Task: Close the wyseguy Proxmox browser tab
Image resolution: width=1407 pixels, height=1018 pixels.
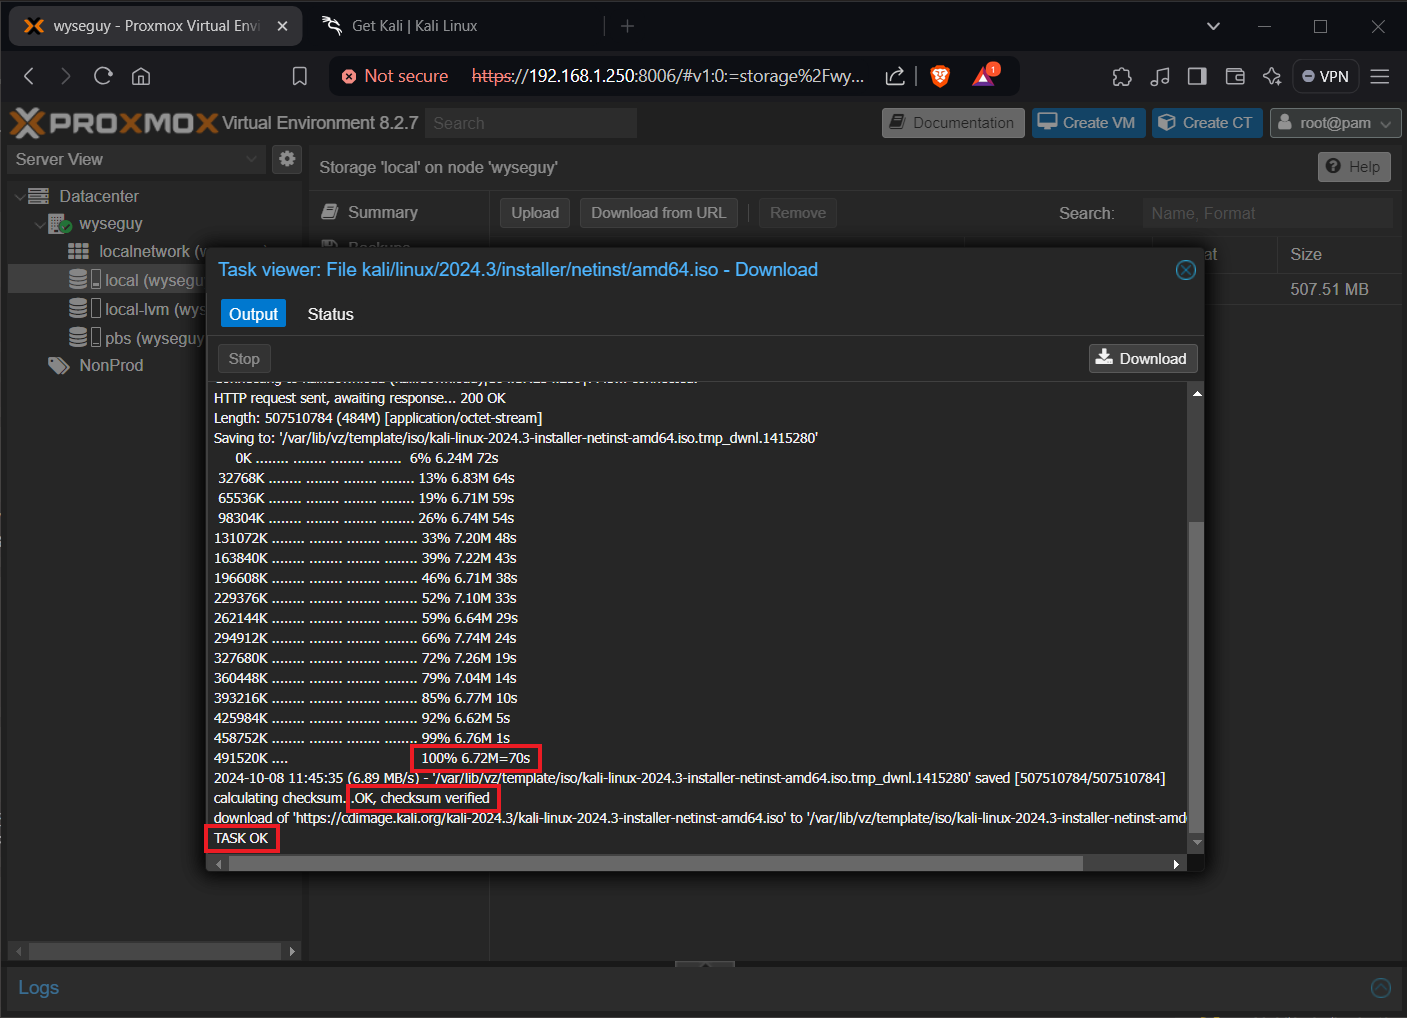Action: pyautogui.click(x=282, y=26)
